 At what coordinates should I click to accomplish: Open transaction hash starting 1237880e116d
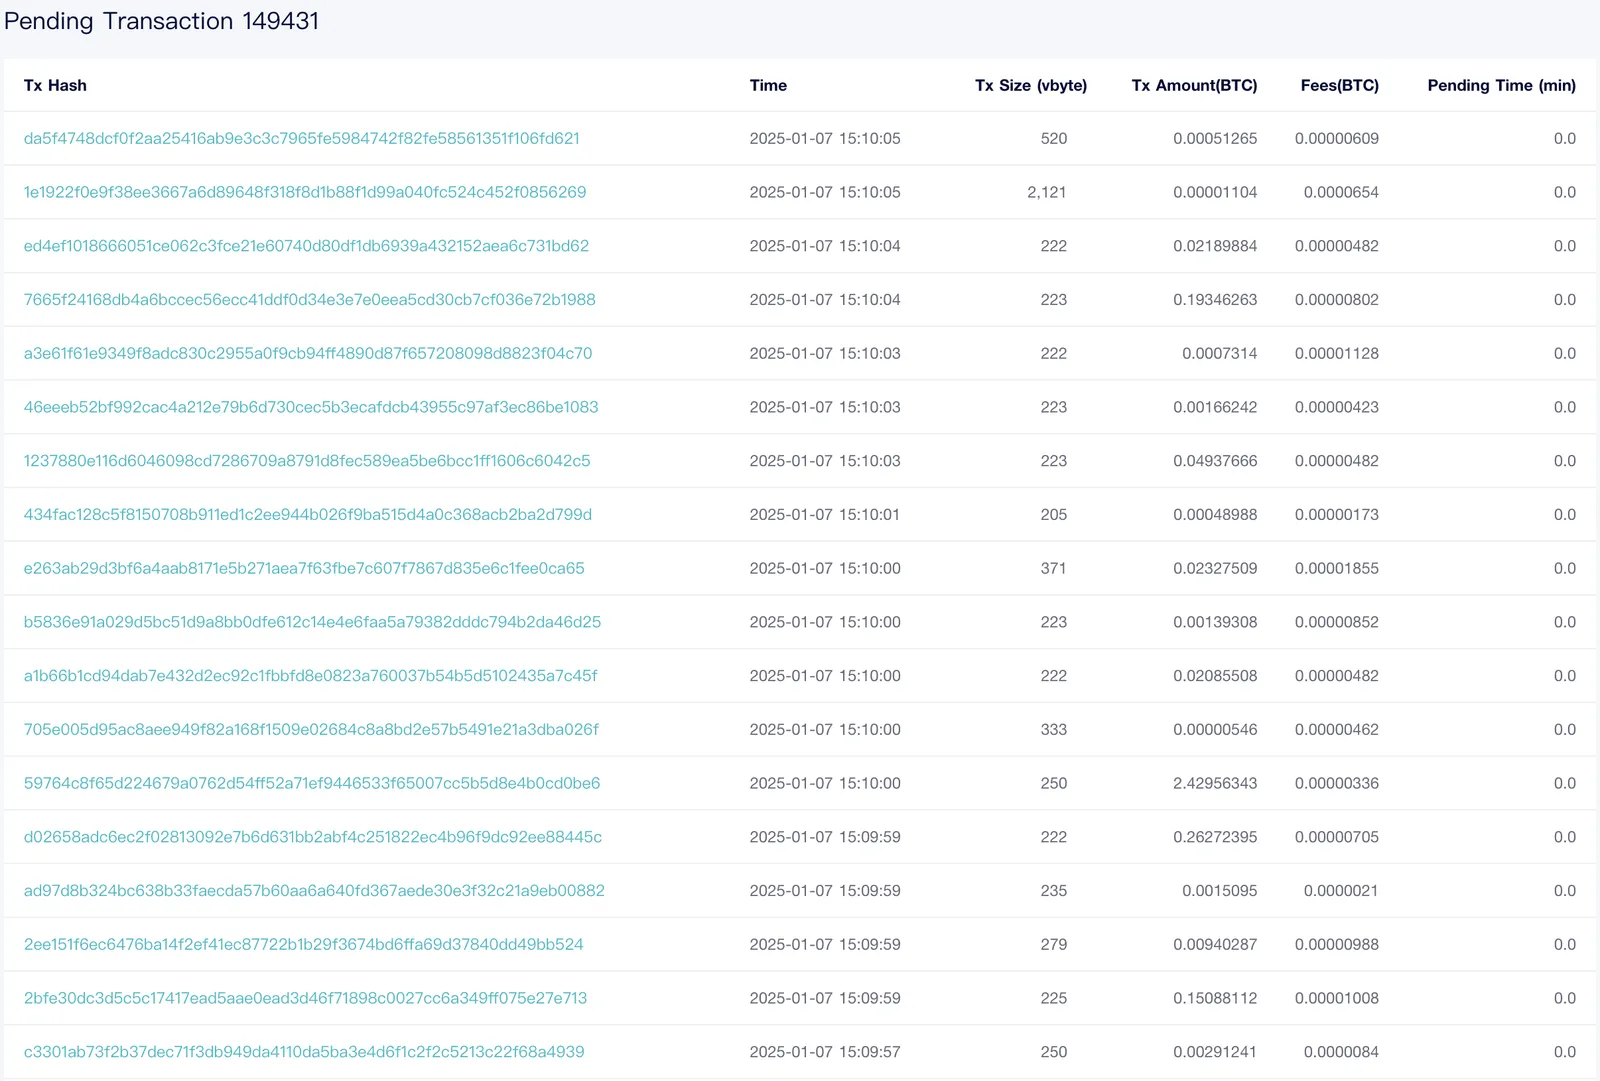click(x=307, y=461)
